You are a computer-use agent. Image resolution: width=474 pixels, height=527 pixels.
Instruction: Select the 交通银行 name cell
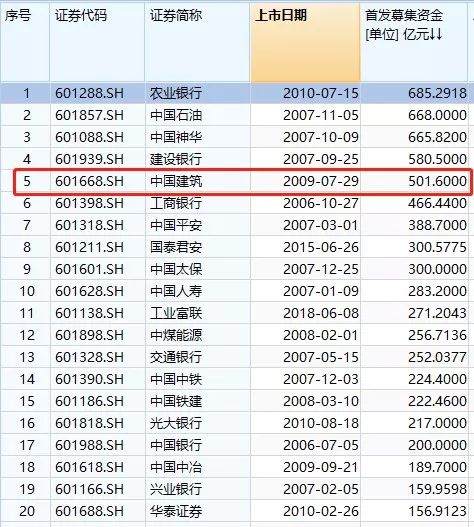176,357
